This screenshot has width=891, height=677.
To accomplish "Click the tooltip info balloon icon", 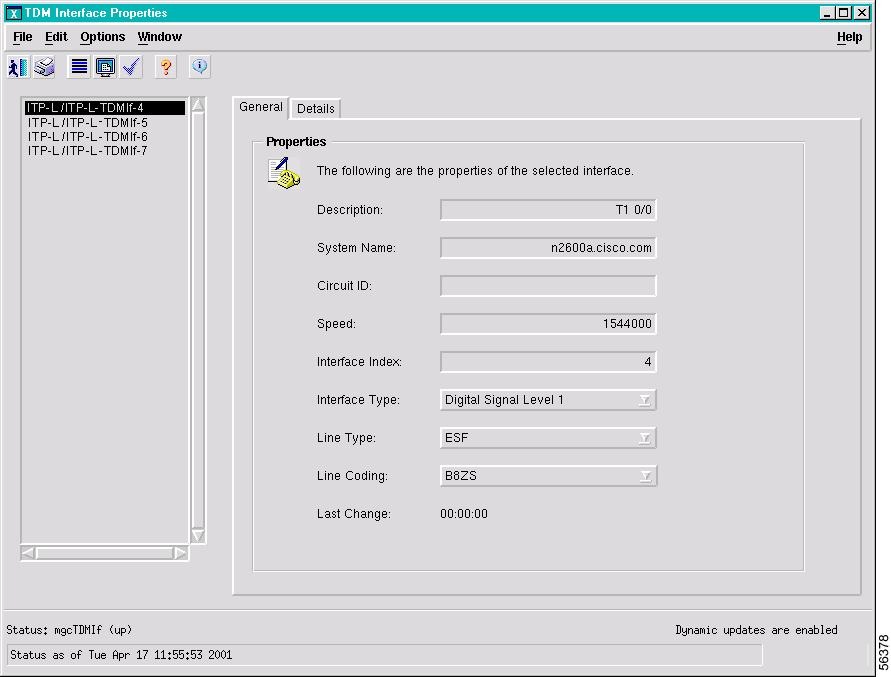I will pos(197,67).
